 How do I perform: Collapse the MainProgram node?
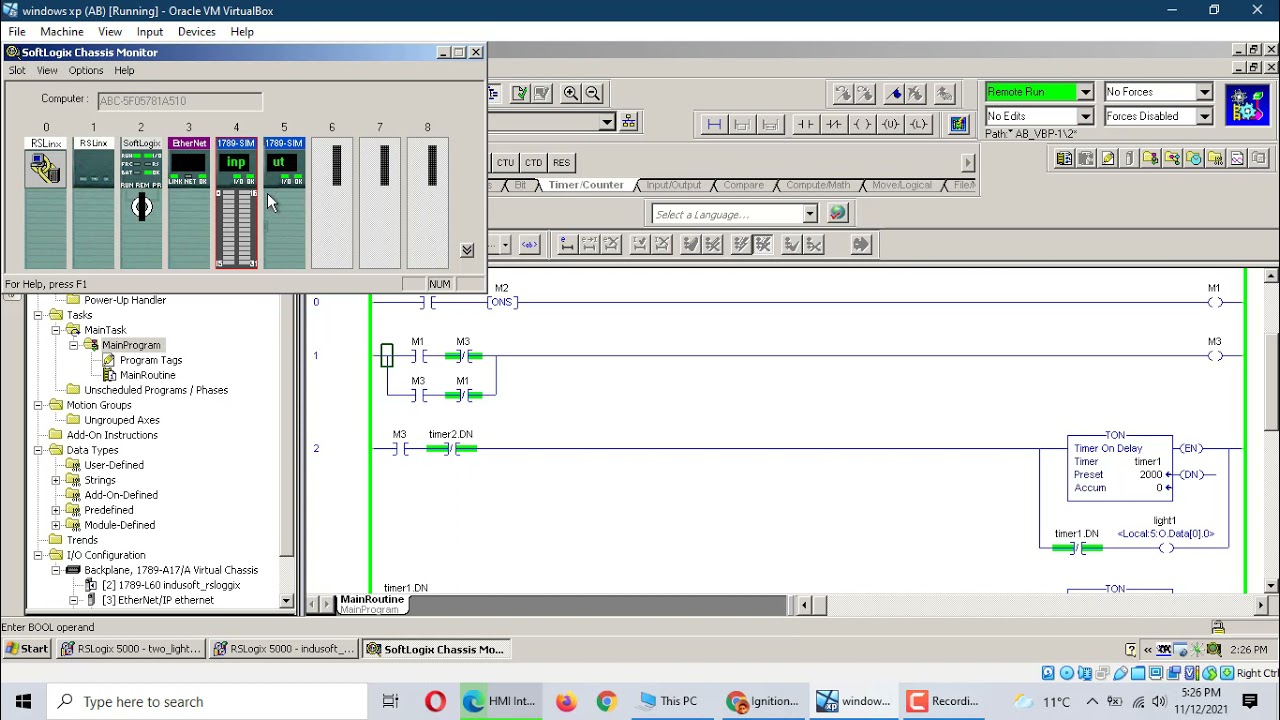74,345
